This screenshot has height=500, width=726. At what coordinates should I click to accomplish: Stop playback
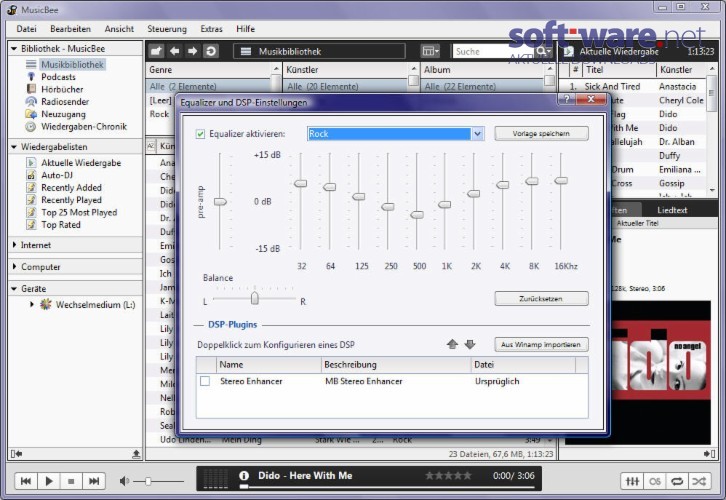71,481
